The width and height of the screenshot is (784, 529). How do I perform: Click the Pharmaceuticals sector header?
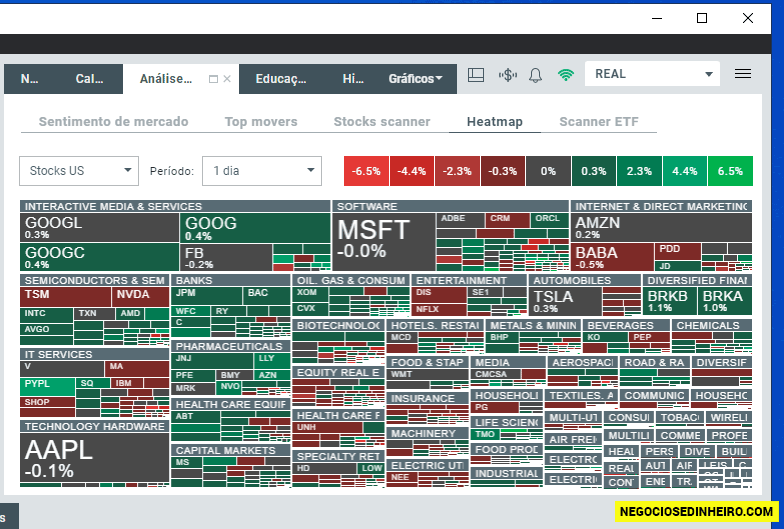[x=230, y=346]
